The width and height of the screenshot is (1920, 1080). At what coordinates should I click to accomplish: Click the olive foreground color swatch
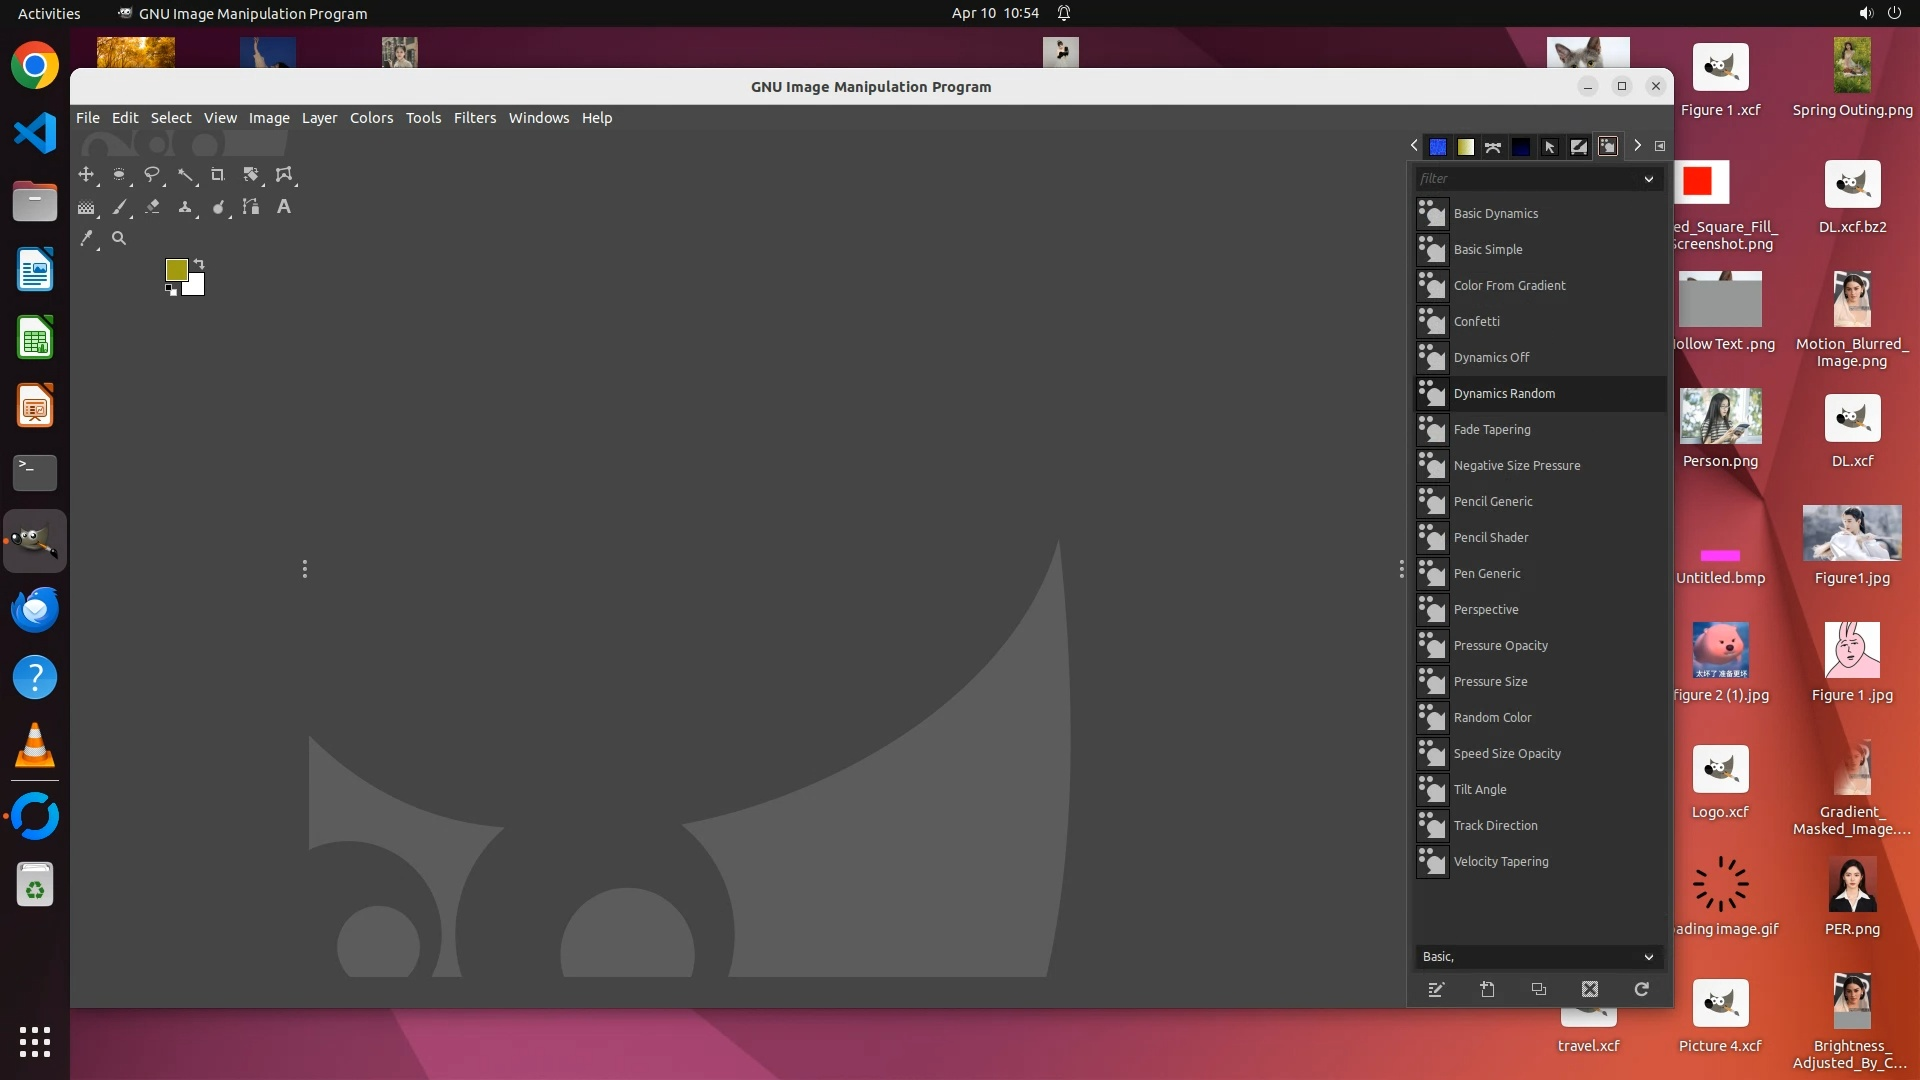click(x=176, y=270)
